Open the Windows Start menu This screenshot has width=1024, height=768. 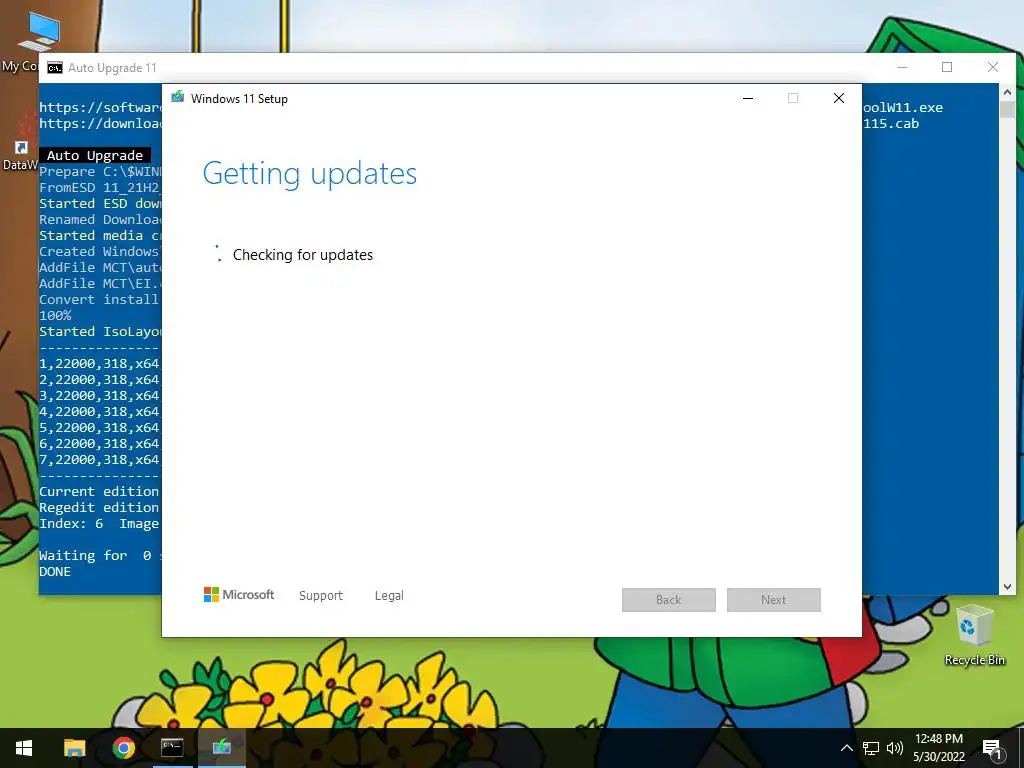click(x=24, y=748)
